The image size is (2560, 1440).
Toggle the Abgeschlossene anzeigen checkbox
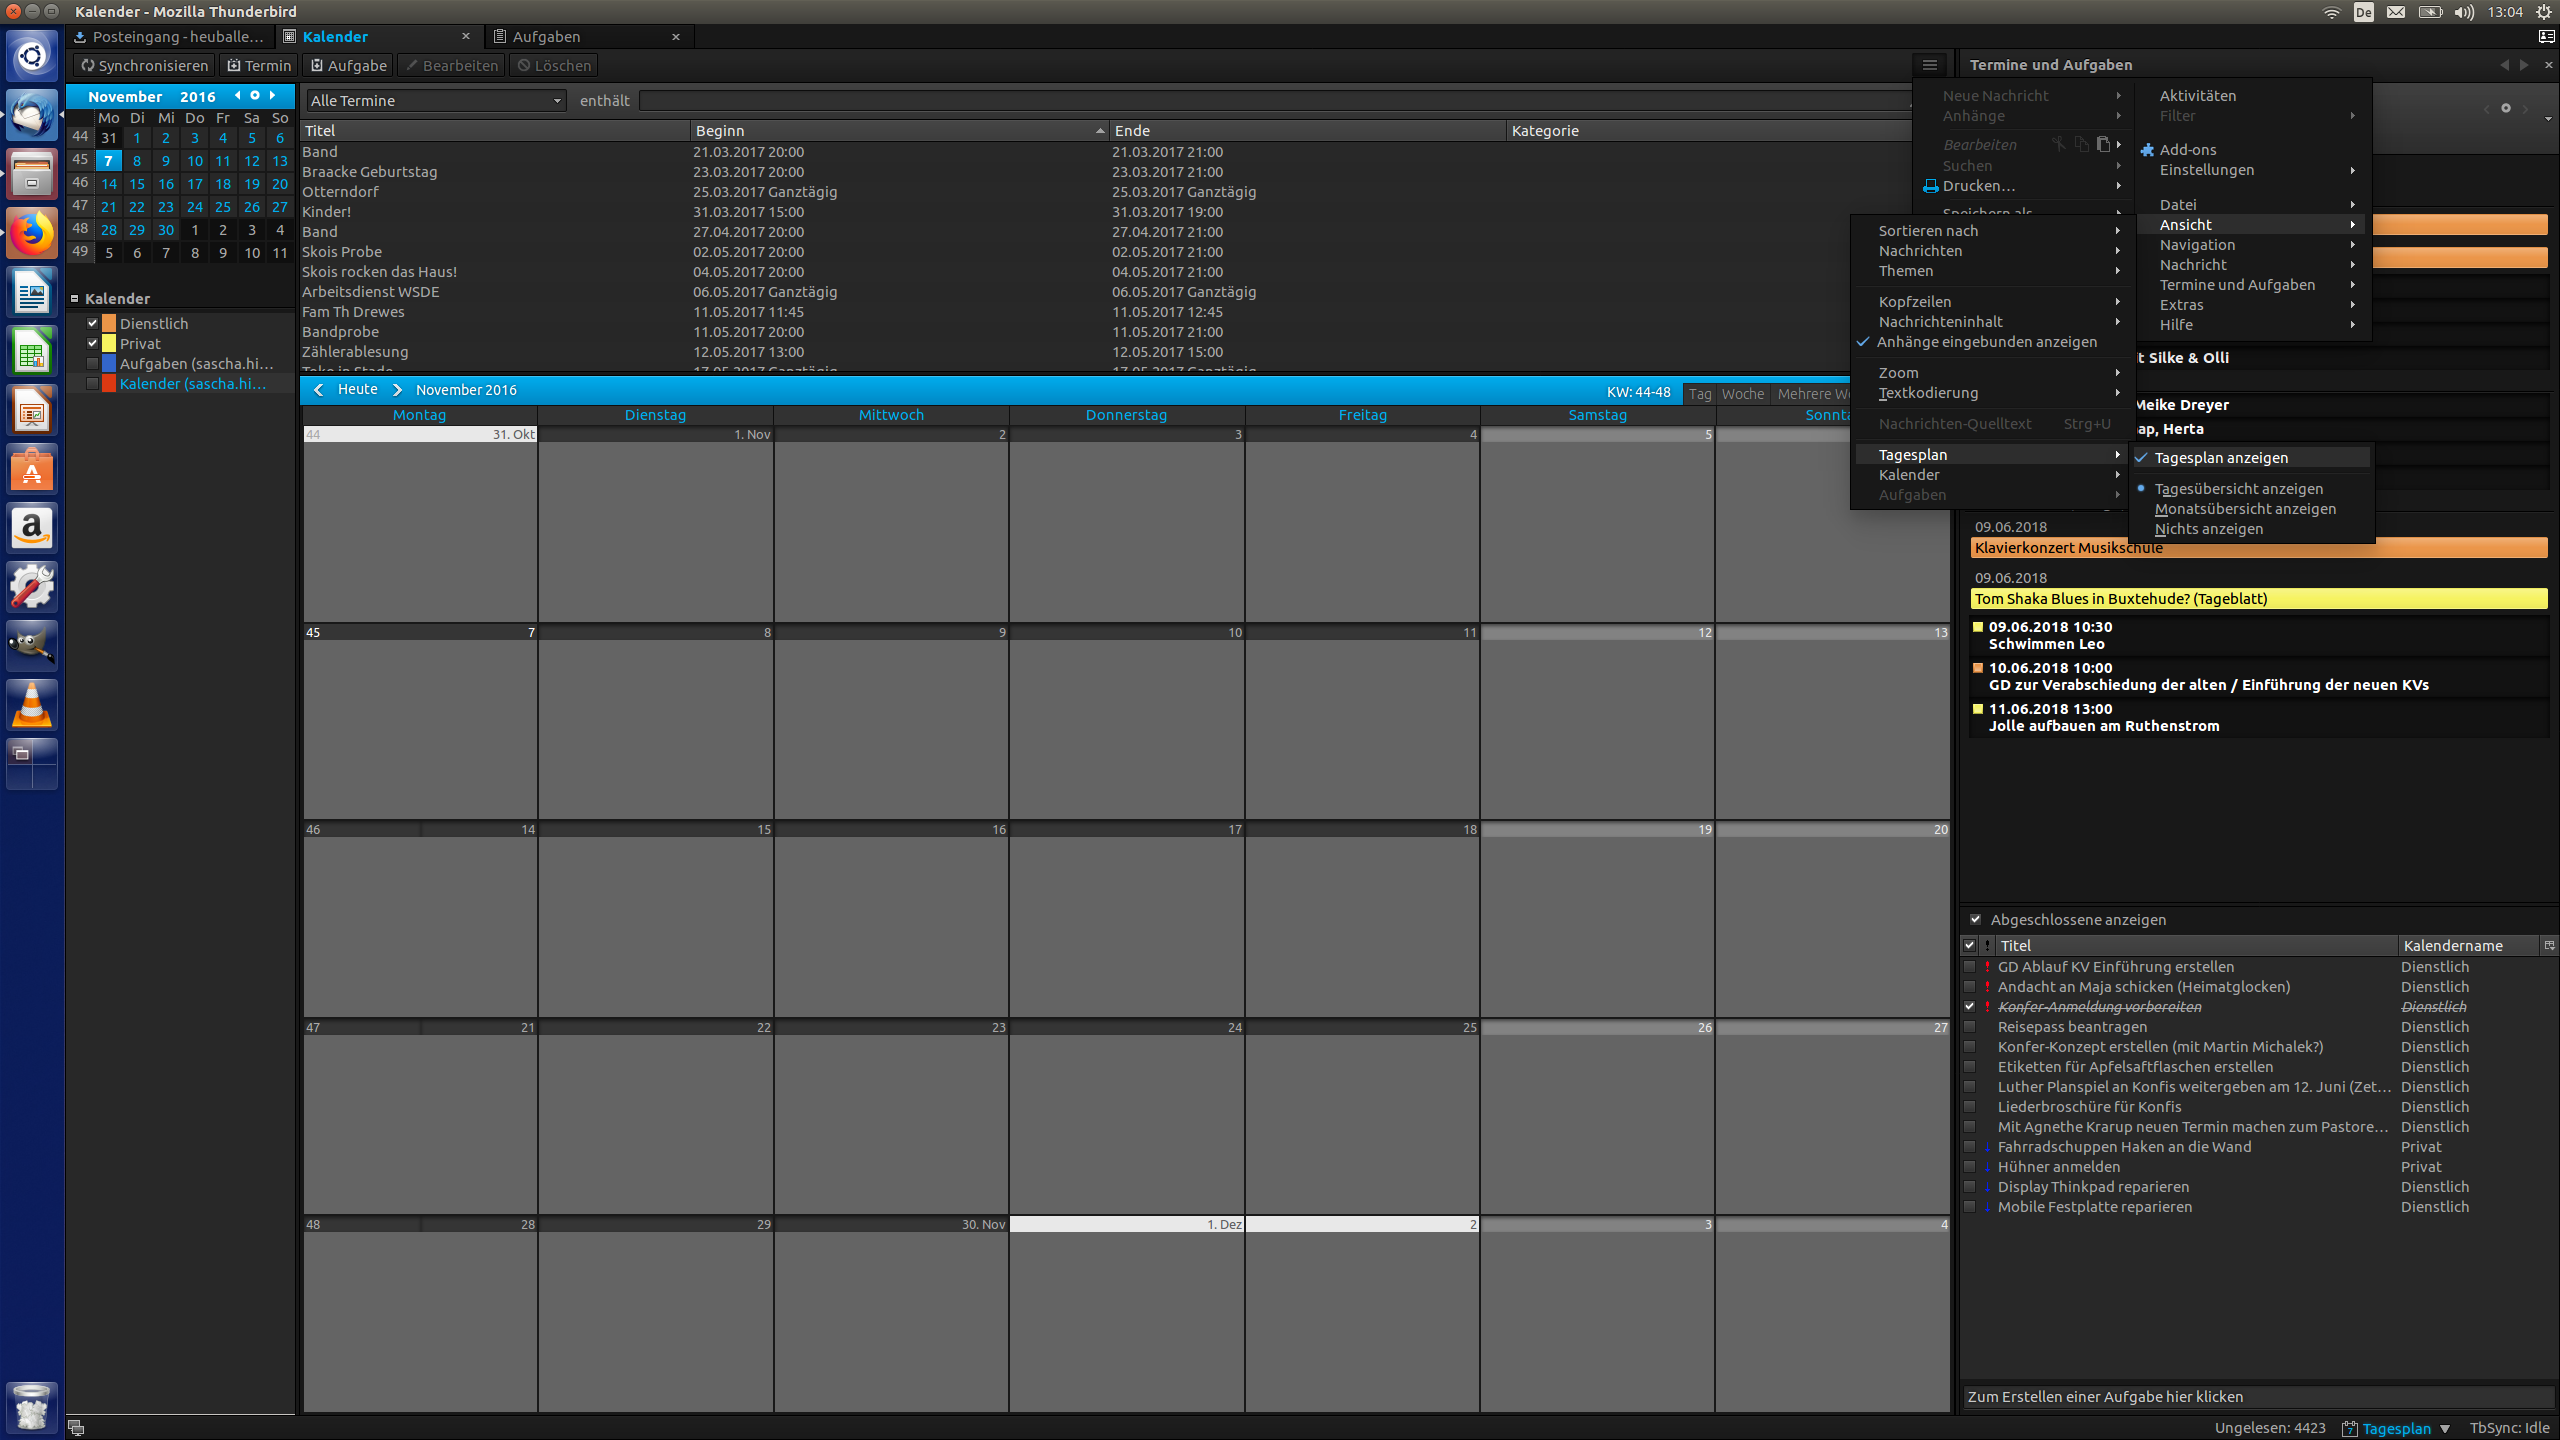tap(1975, 919)
